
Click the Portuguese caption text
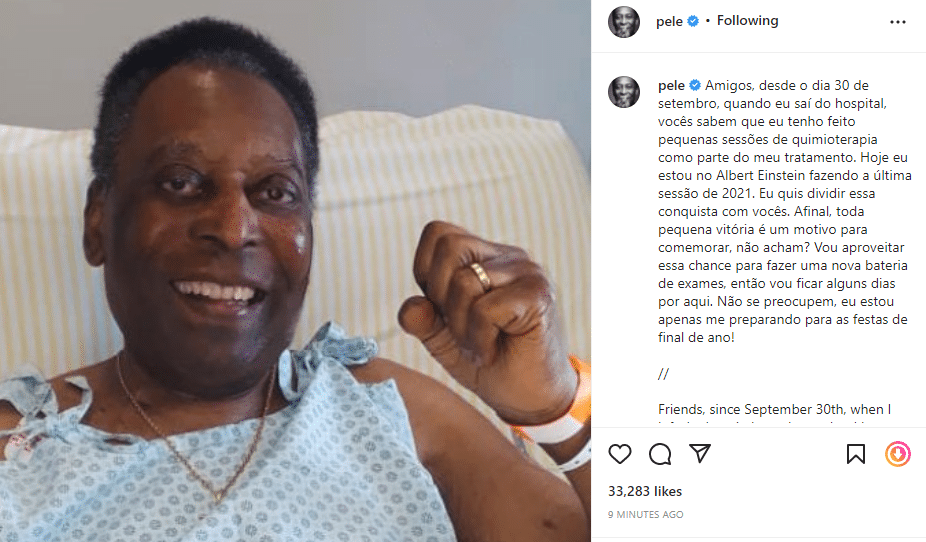pyautogui.click(x=785, y=211)
